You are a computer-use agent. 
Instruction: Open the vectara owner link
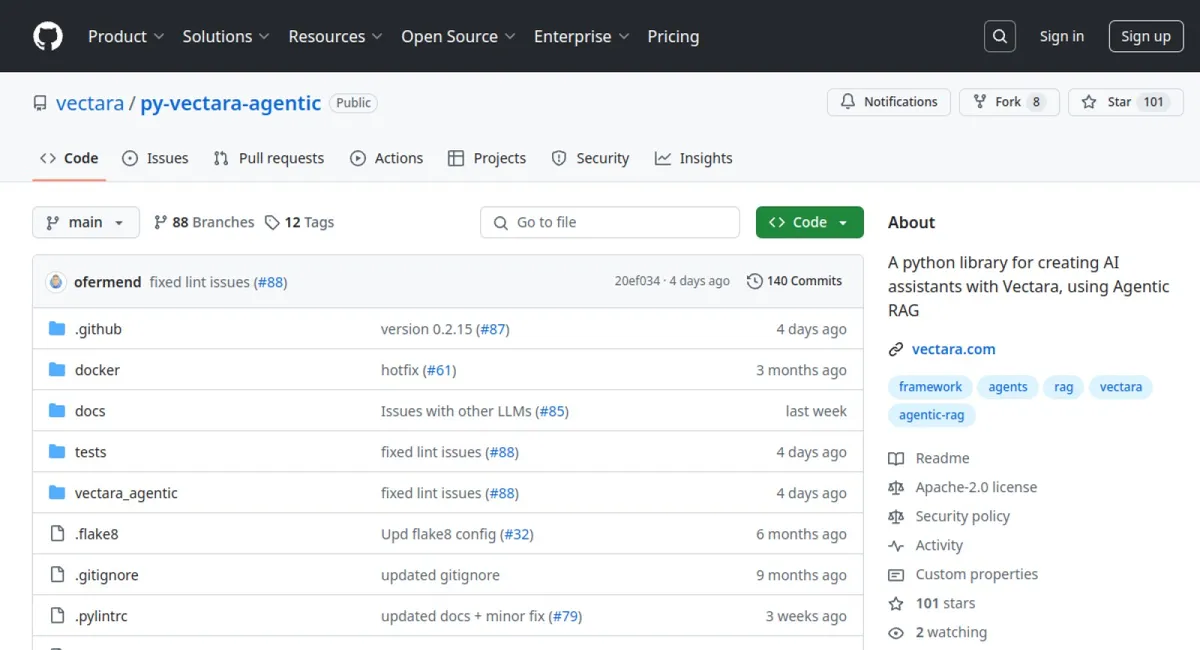tap(90, 103)
